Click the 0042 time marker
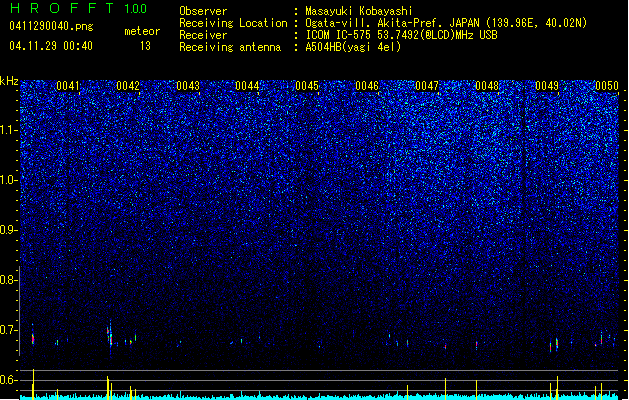 [x=128, y=86]
